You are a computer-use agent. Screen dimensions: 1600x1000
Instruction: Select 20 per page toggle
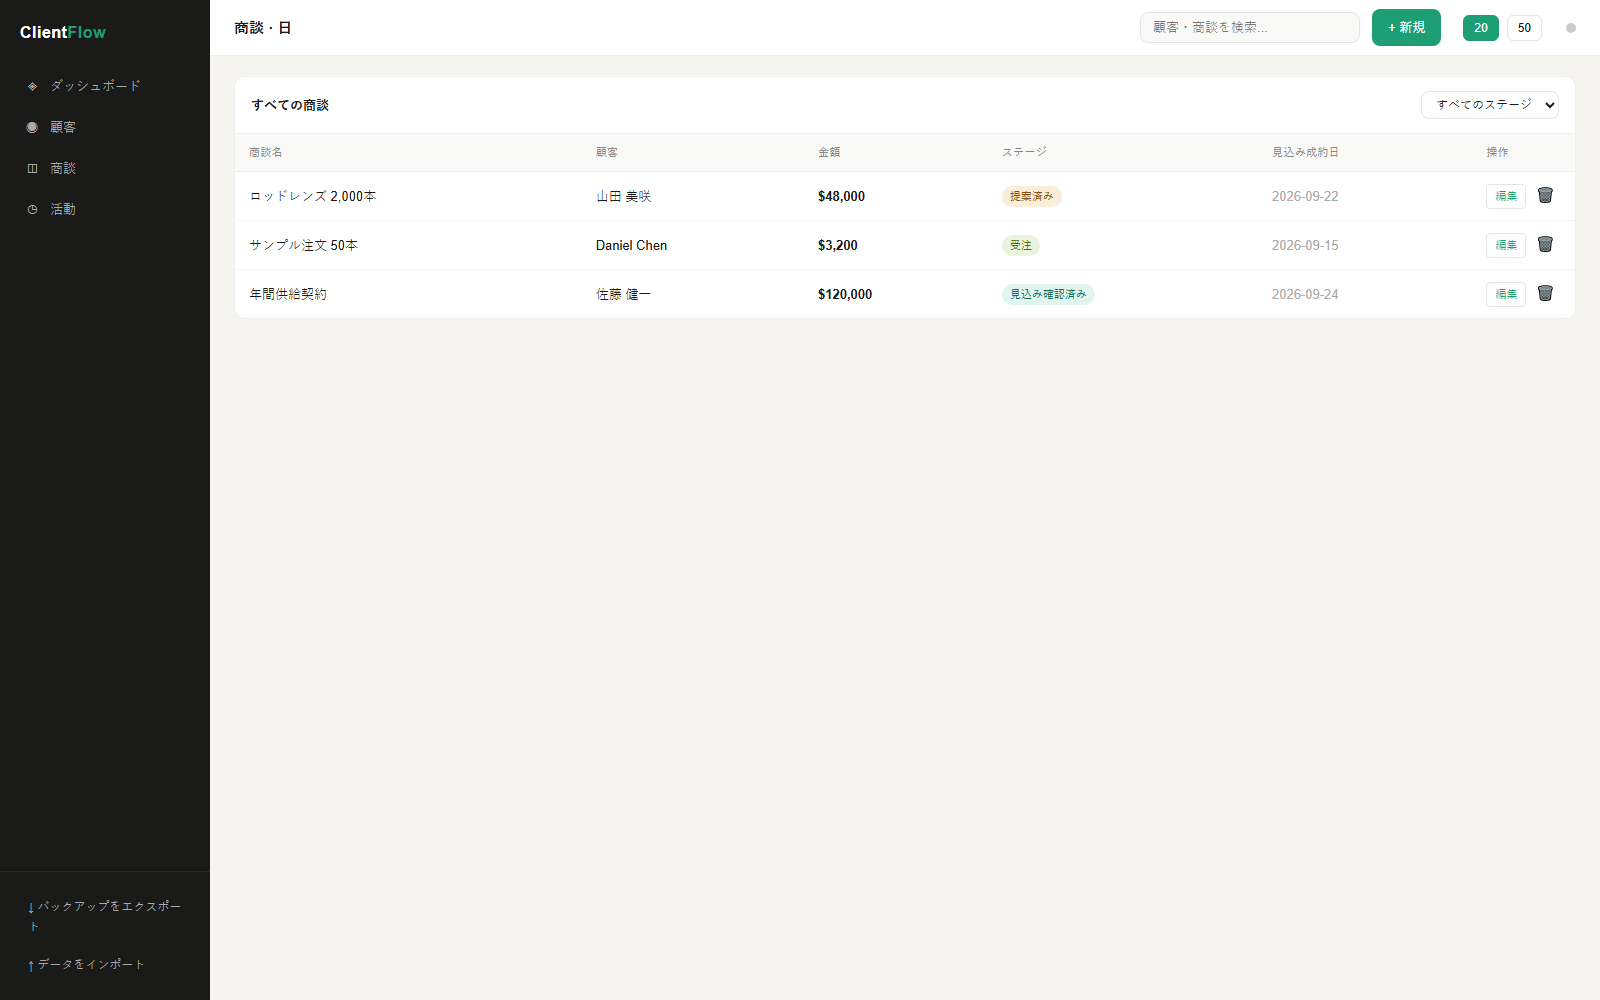(1481, 28)
